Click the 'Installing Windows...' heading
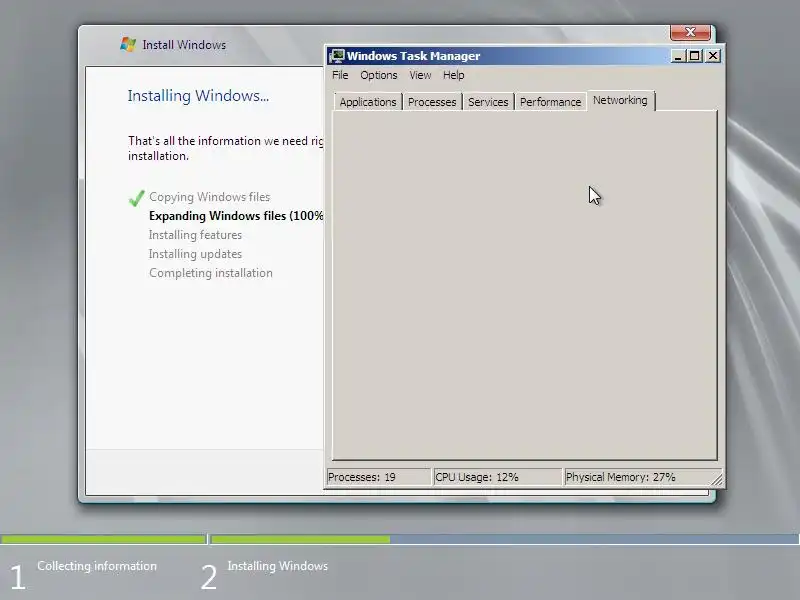The width and height of the screenshot is (800, 600). [x=198, y=96]
